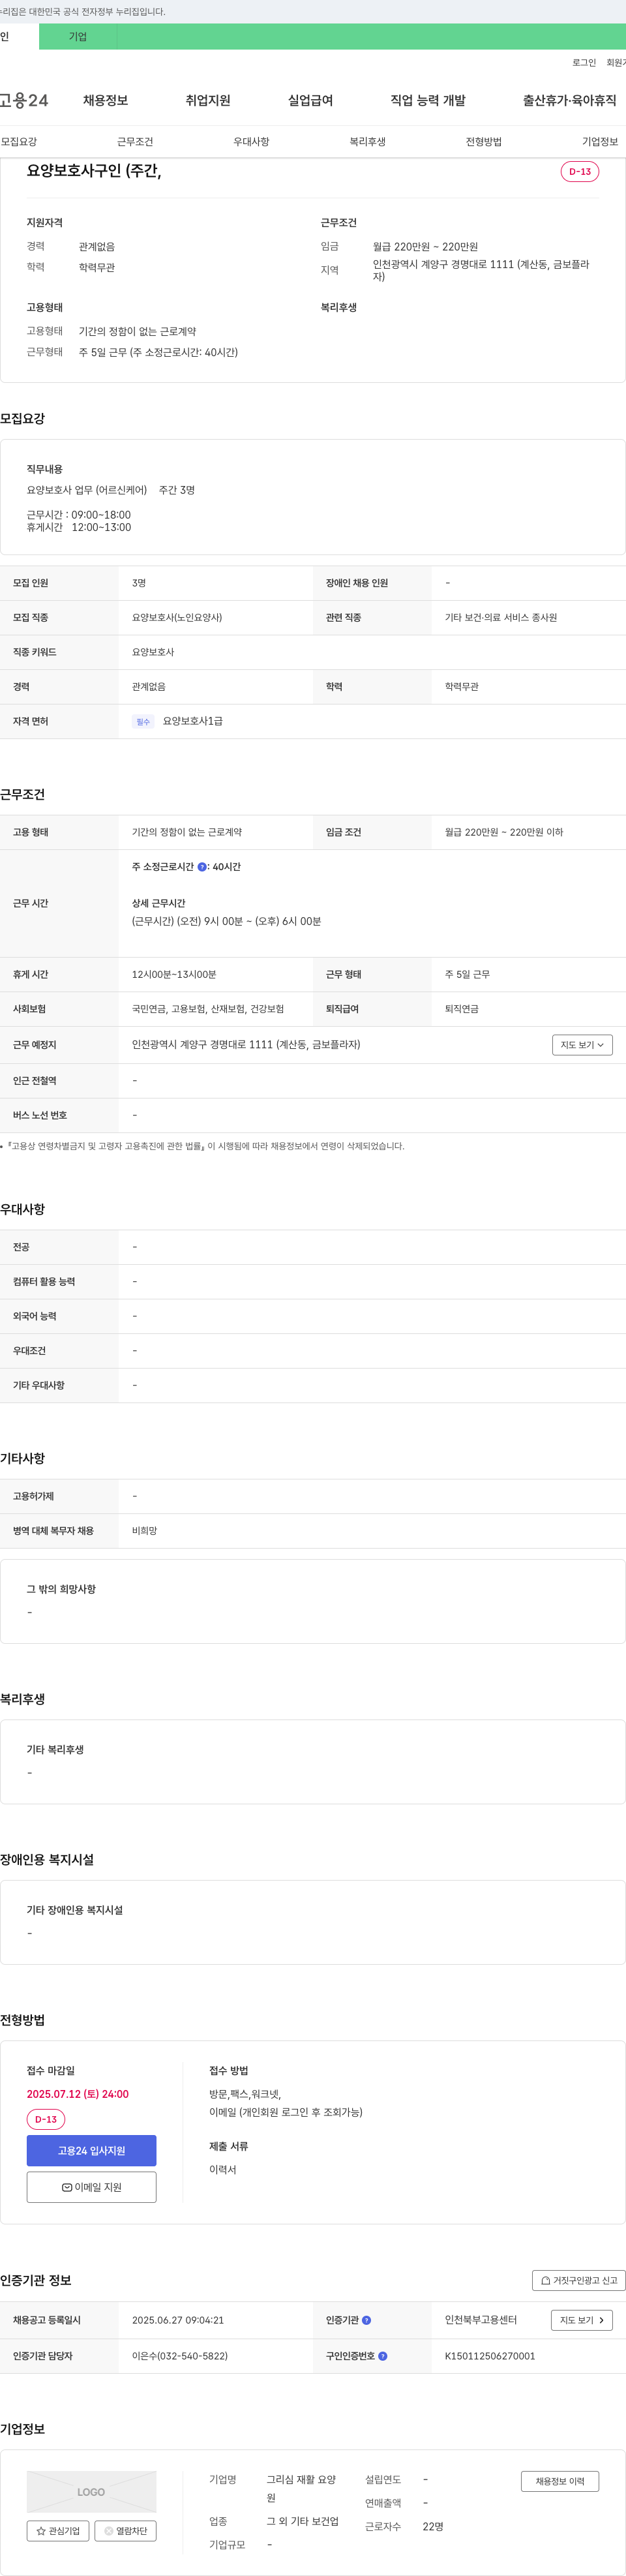This screenshot has width=626, height=2576.
Task: Click the 이메일 지원 button
Action: (91, 2187)
